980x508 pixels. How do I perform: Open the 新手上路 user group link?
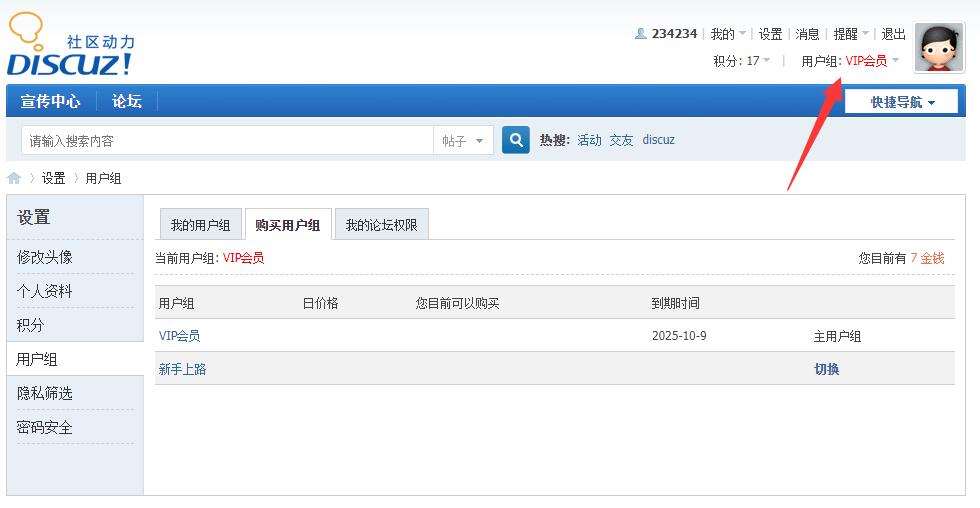pyautogui.click(x=182, y=369)
